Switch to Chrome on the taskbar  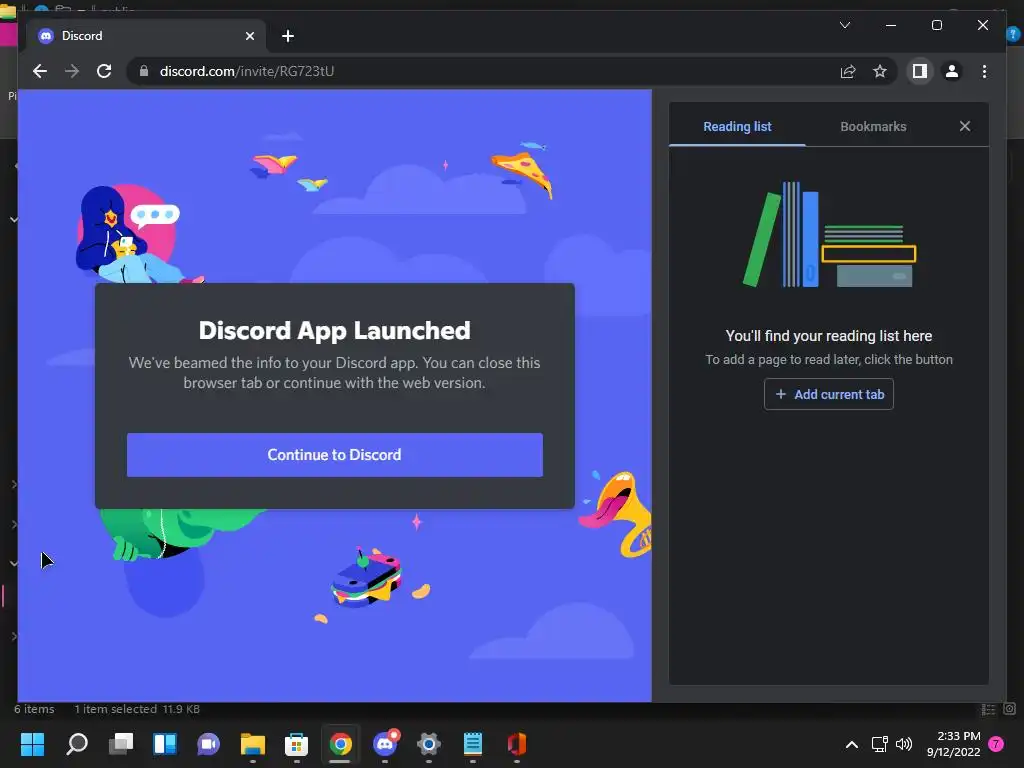coord(340,744)
